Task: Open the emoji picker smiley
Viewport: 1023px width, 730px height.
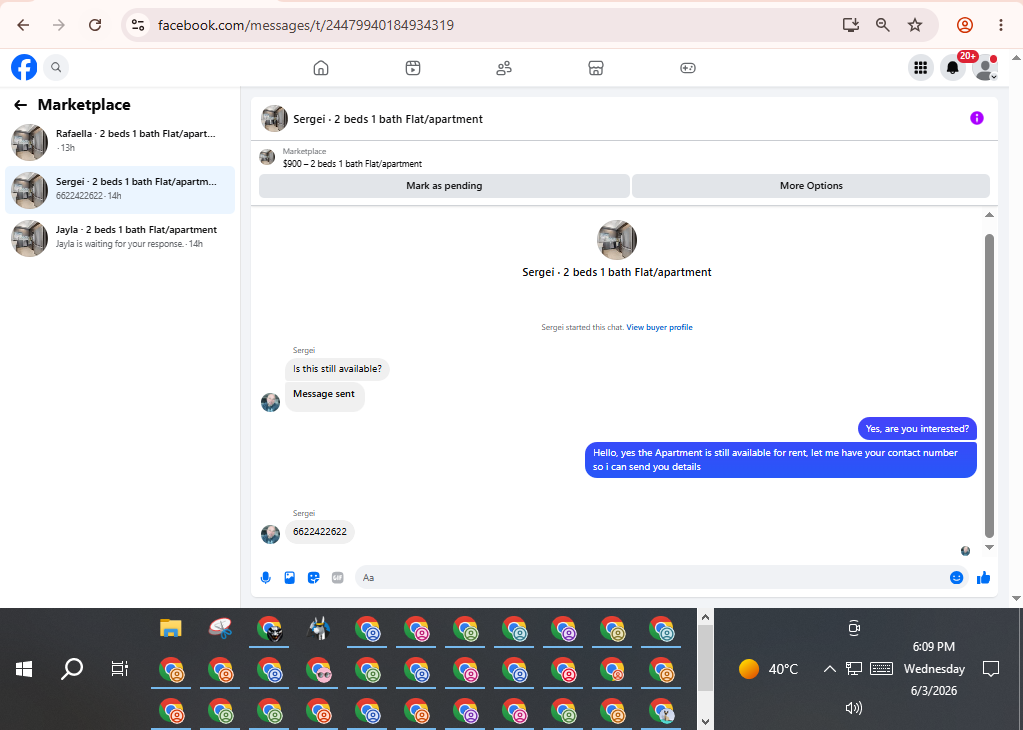Action: pyautogui.click(x=956, y=578)
